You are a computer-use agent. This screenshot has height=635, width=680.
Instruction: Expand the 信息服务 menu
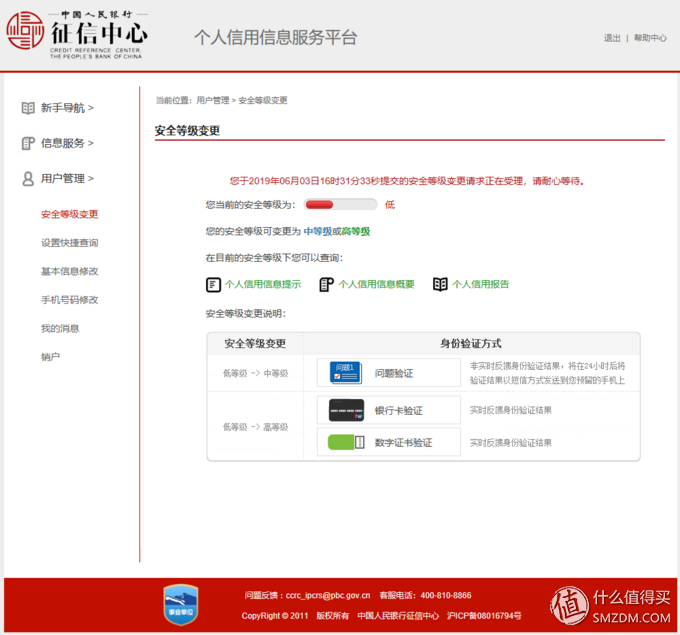(67, 143)
